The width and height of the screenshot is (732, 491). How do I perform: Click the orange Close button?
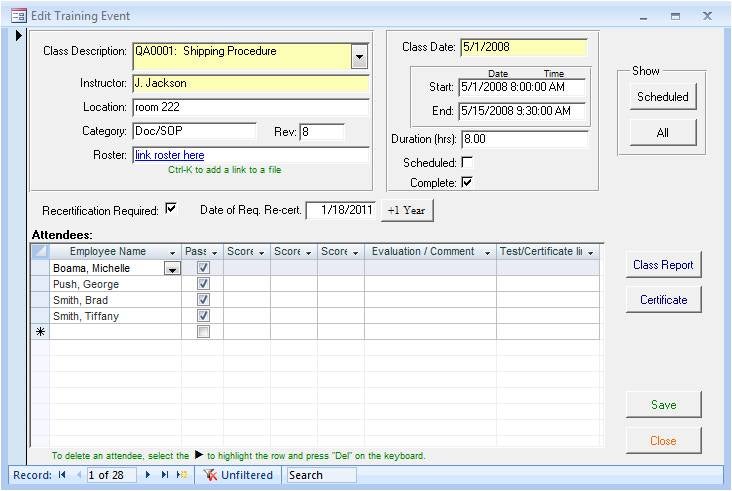663,441
